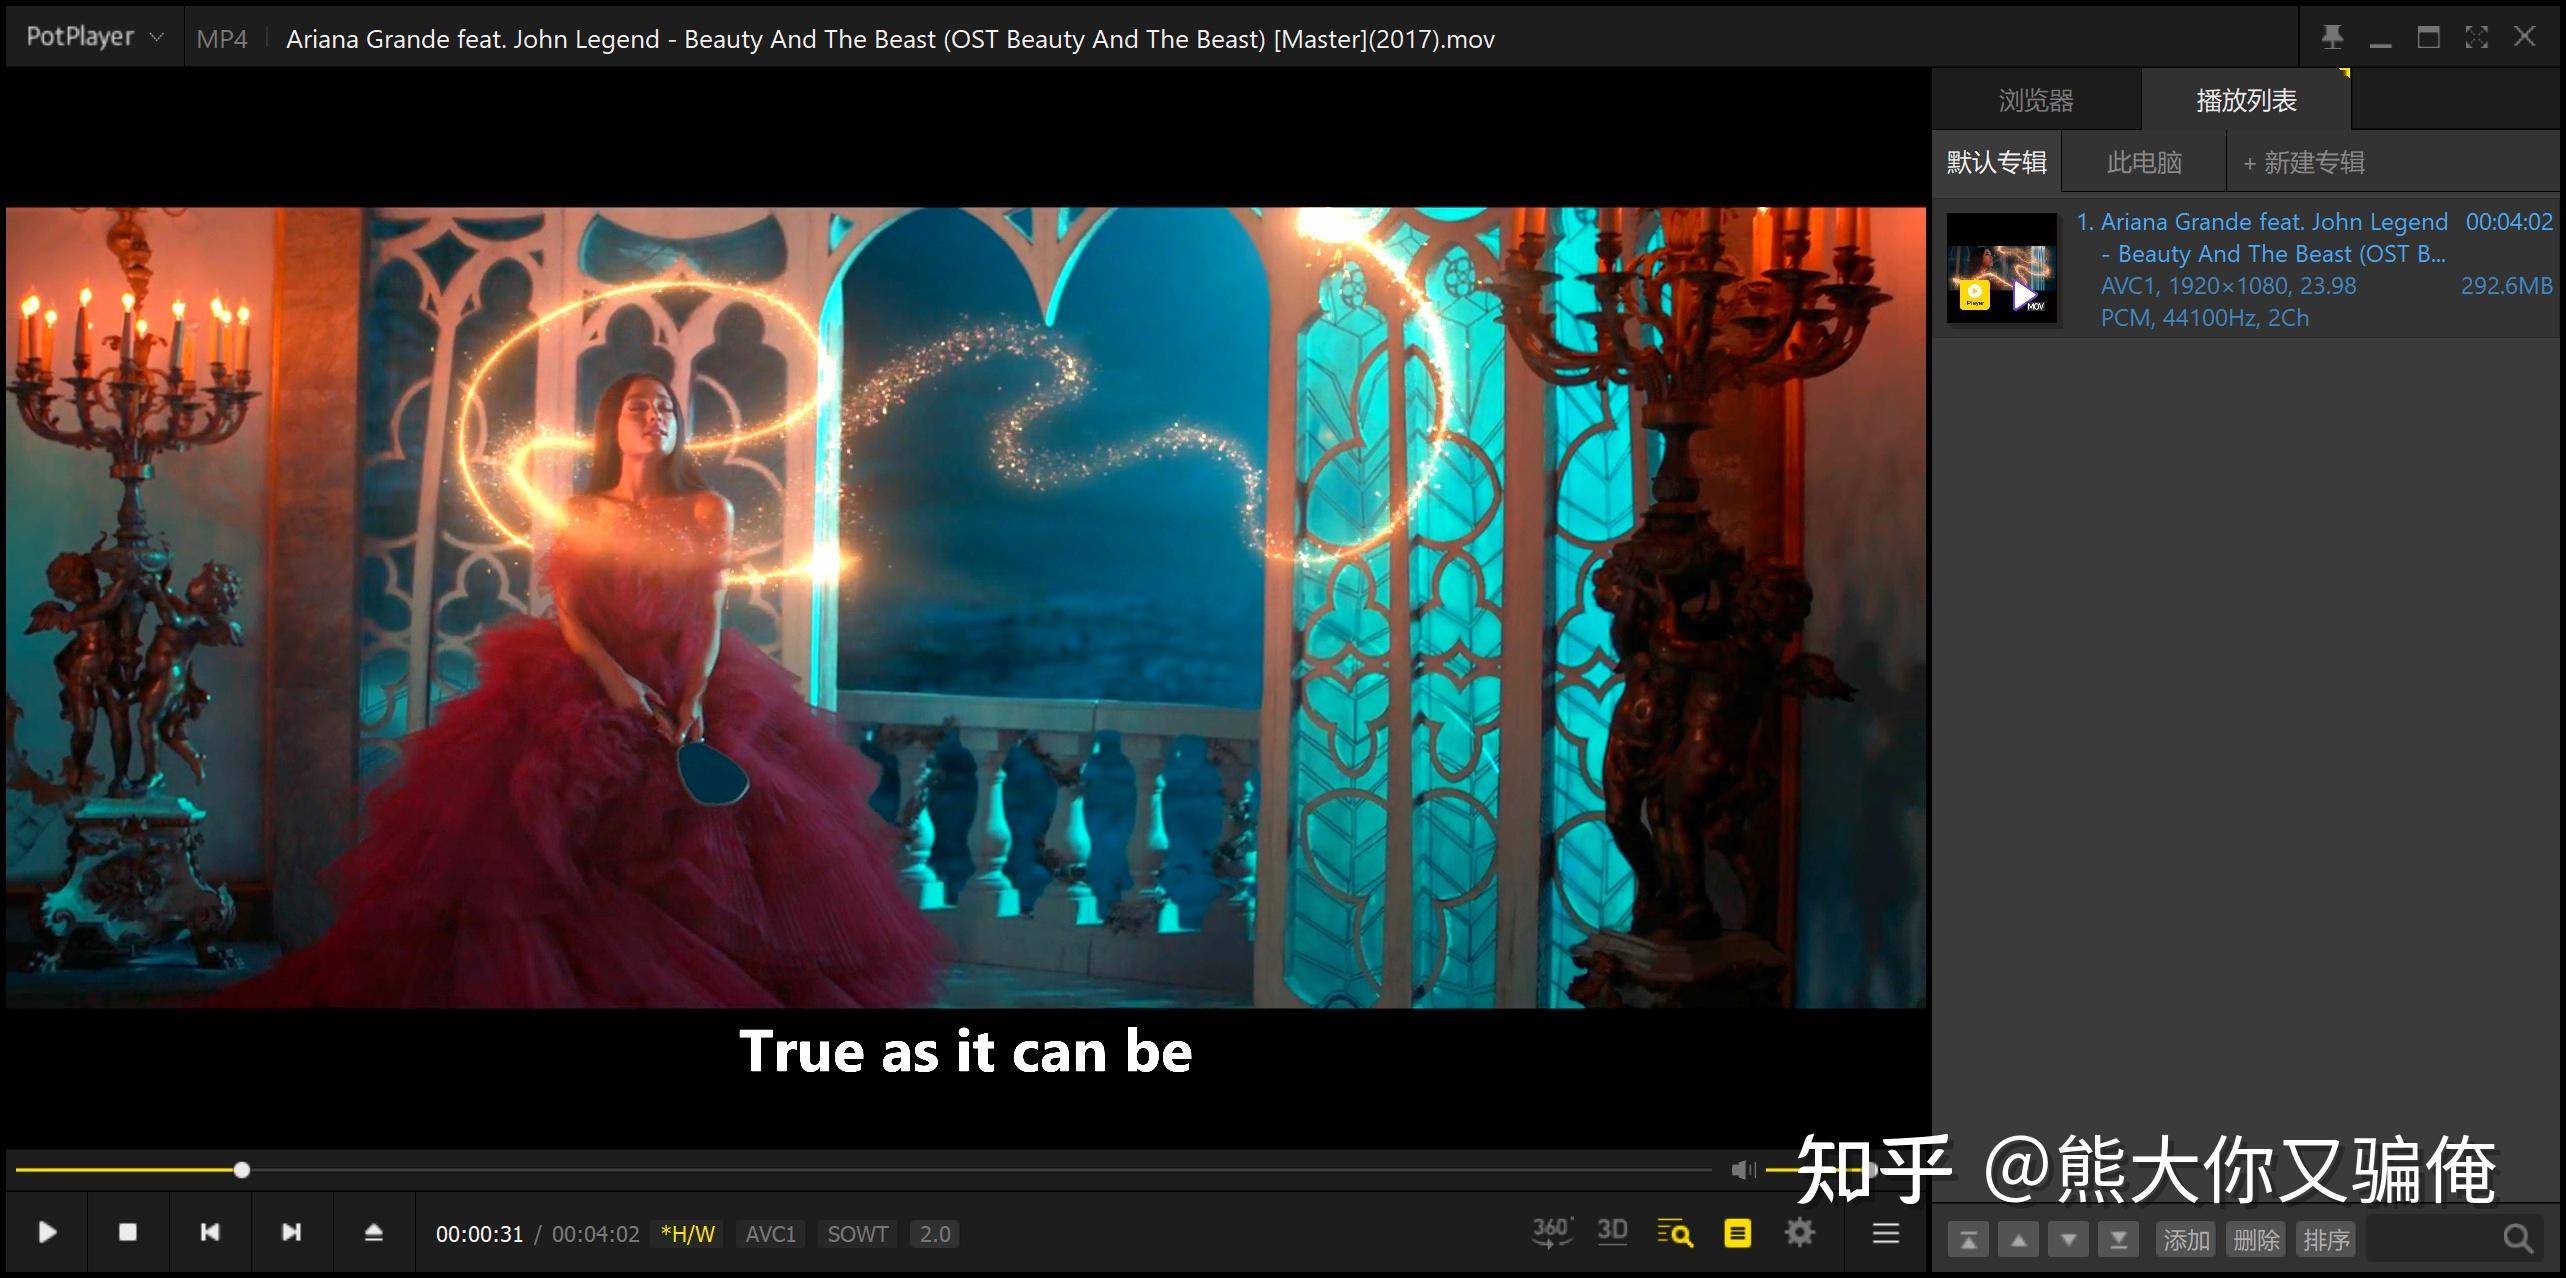Click the play button
This screenshot has height=1278, width=2566.
click(47, 1232)
